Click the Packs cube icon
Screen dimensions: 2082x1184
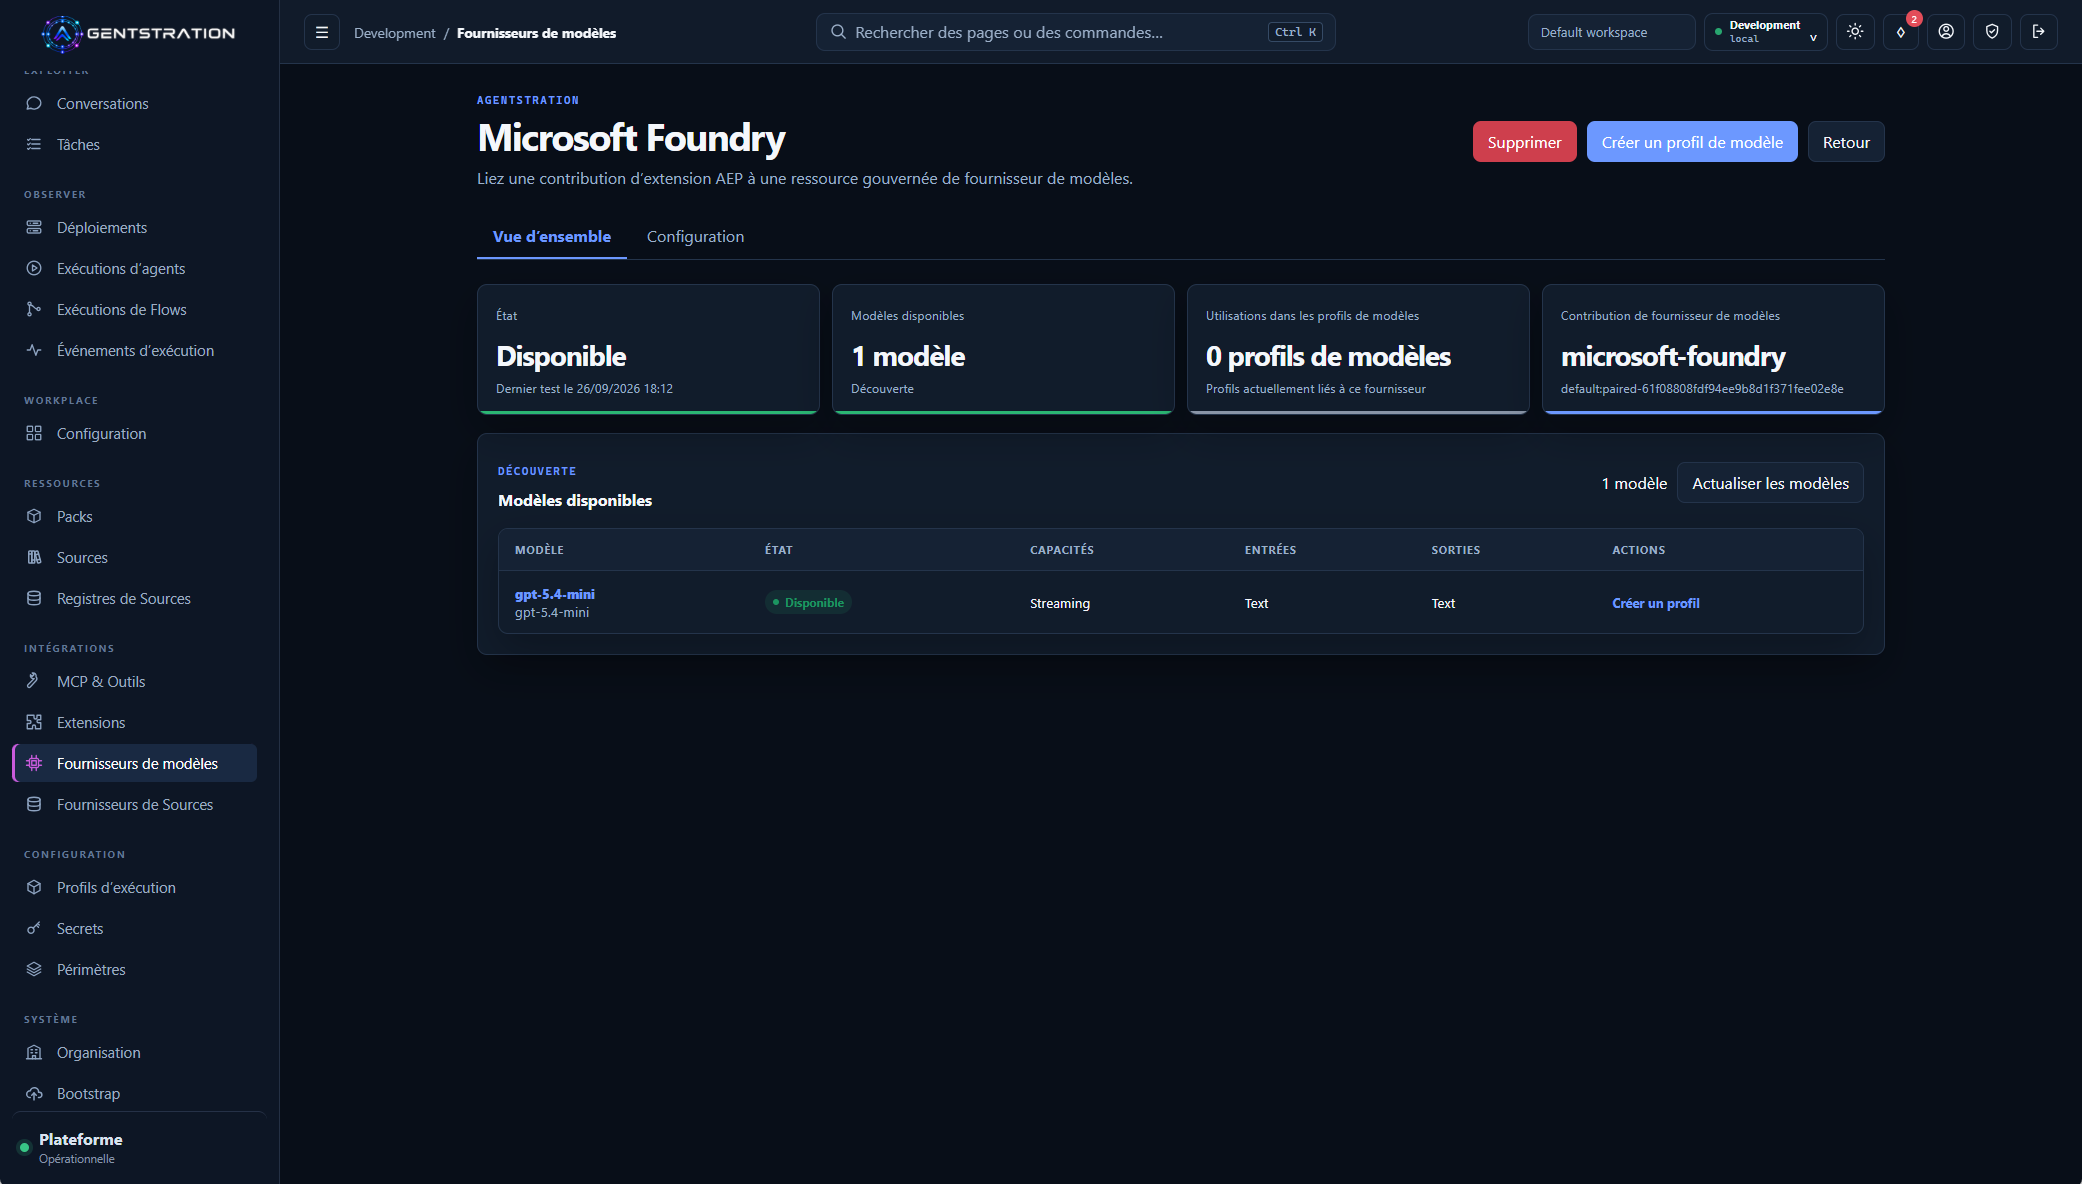tap(34, 517)
